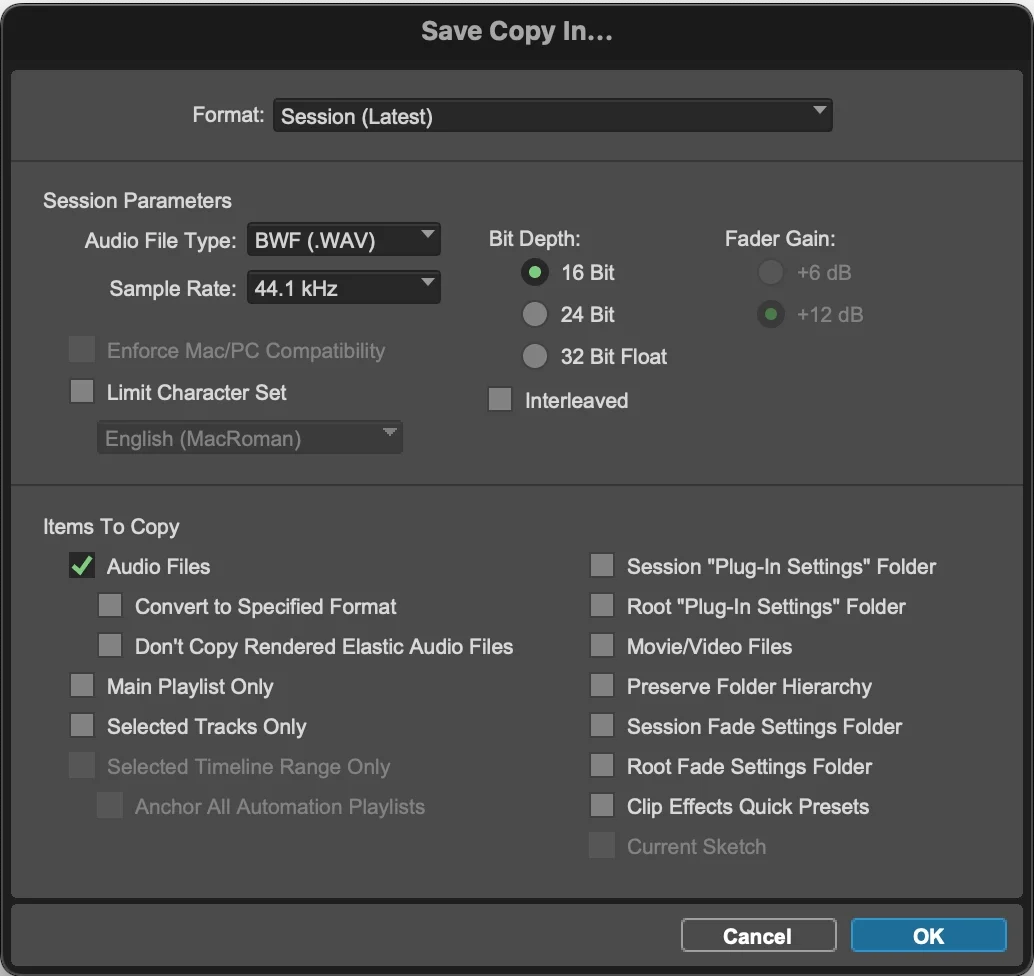The width and height of the screenshot is (1034, 976).
Task: Click the +12 dB fader gain radio
Action: pyautogui.click(x=770, y=315)
